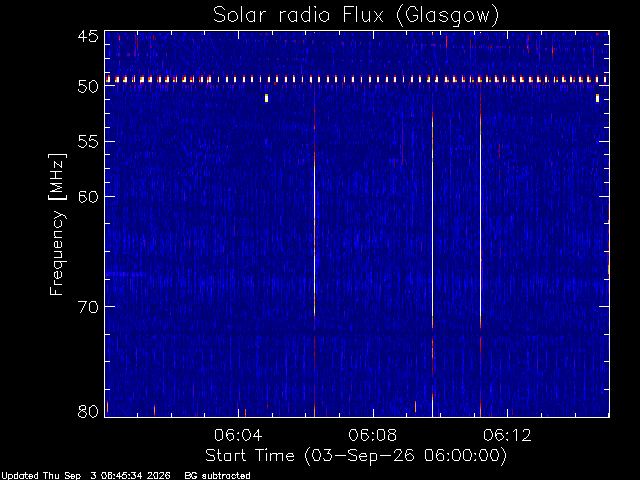This screenshot has height=480, width=640.
Task: Click the bright vertical burst just after 06:11
Action: pos(480,253)
